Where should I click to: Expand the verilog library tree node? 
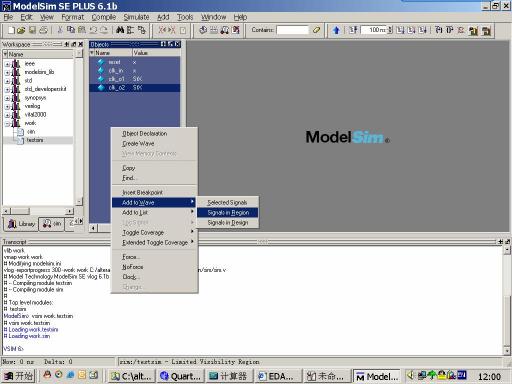[7, 107]
